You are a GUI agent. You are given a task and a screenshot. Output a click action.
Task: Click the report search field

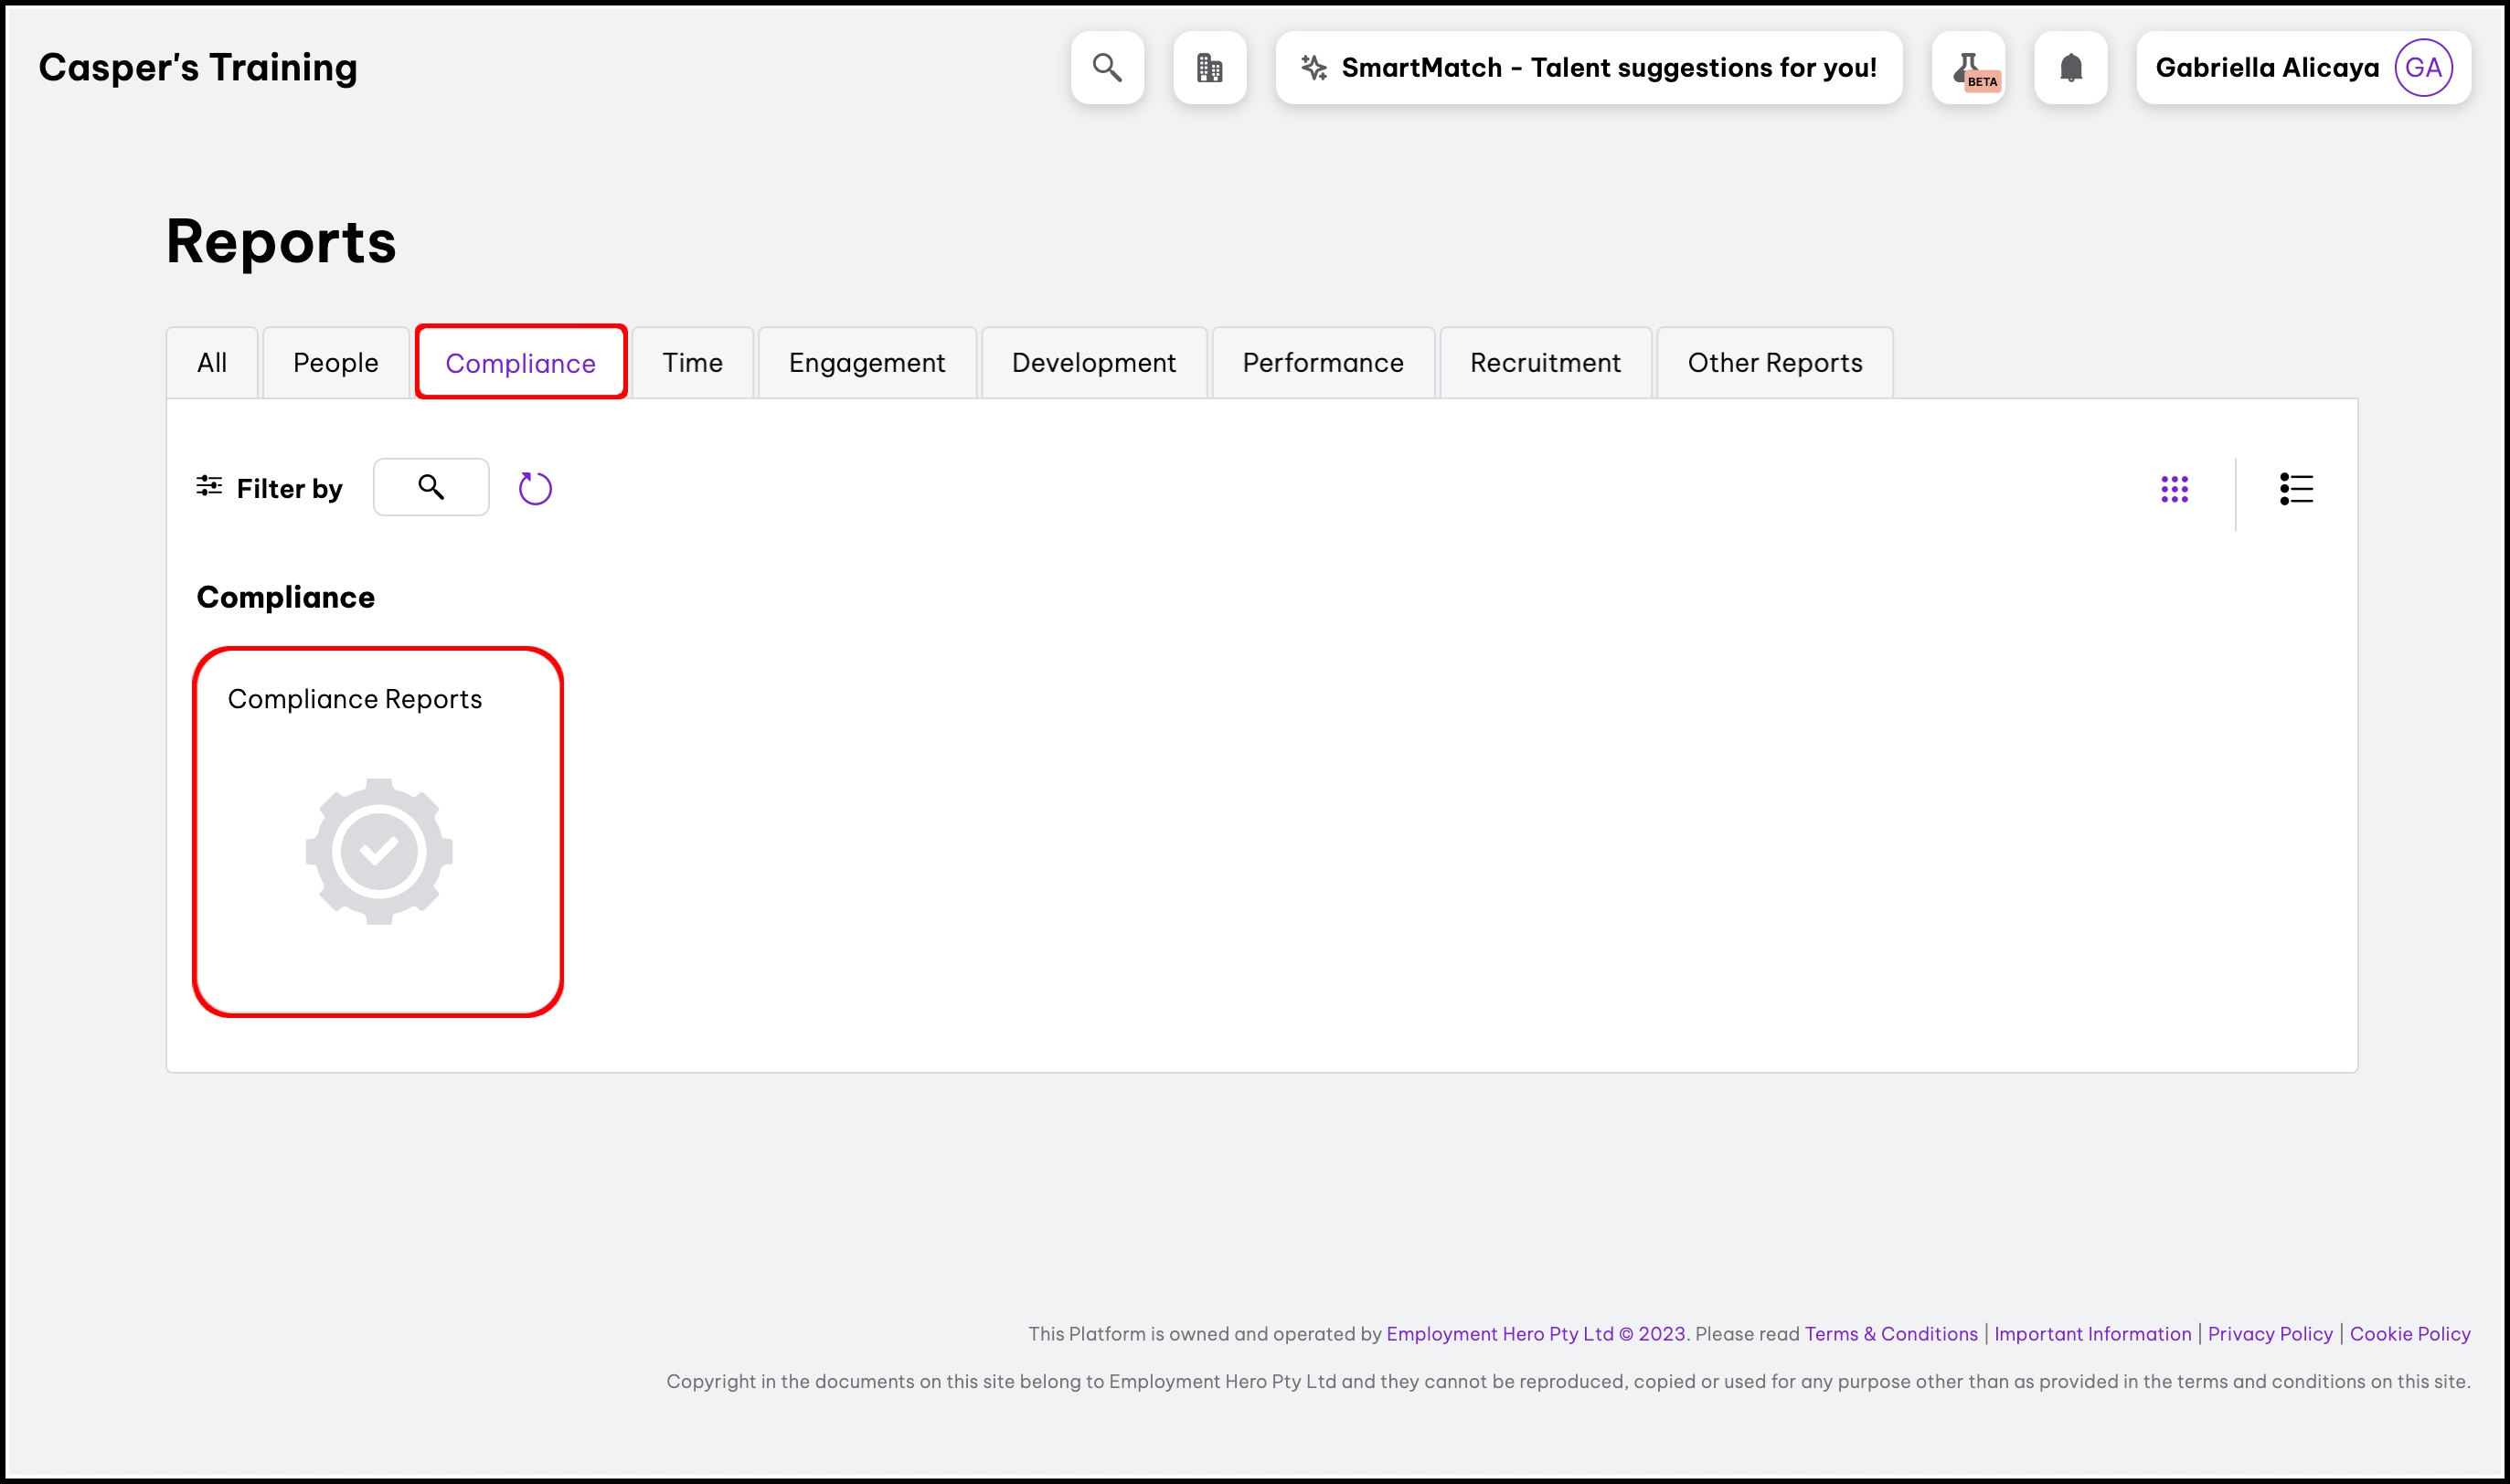tap(431, 487)
